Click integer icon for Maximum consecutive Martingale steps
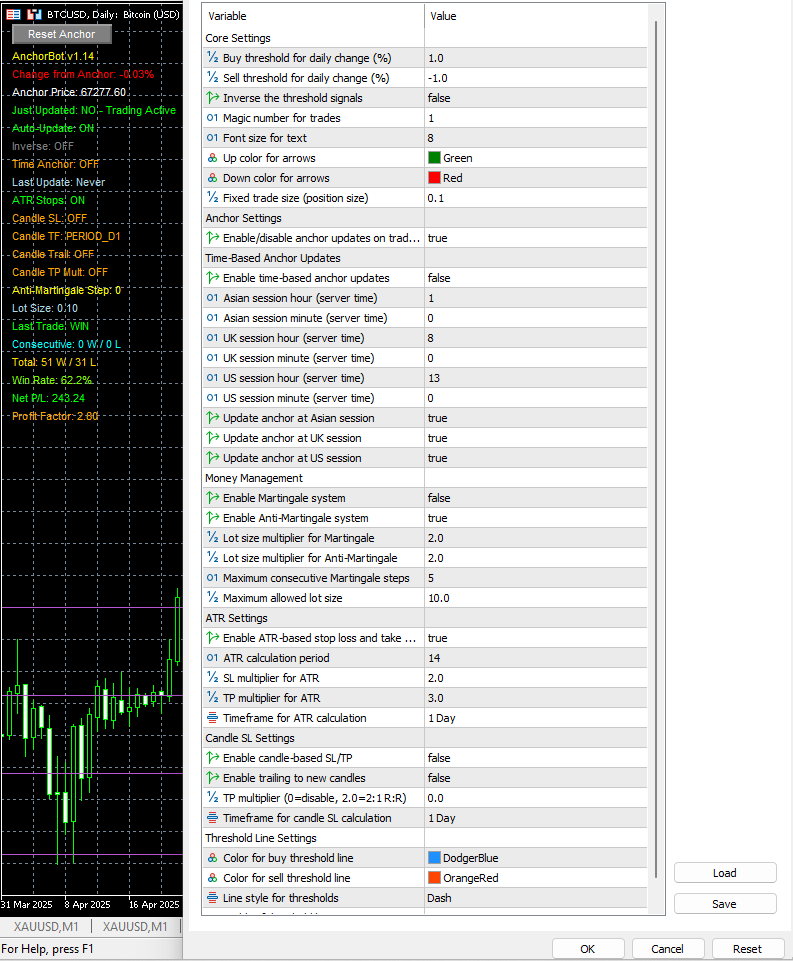 213,578
